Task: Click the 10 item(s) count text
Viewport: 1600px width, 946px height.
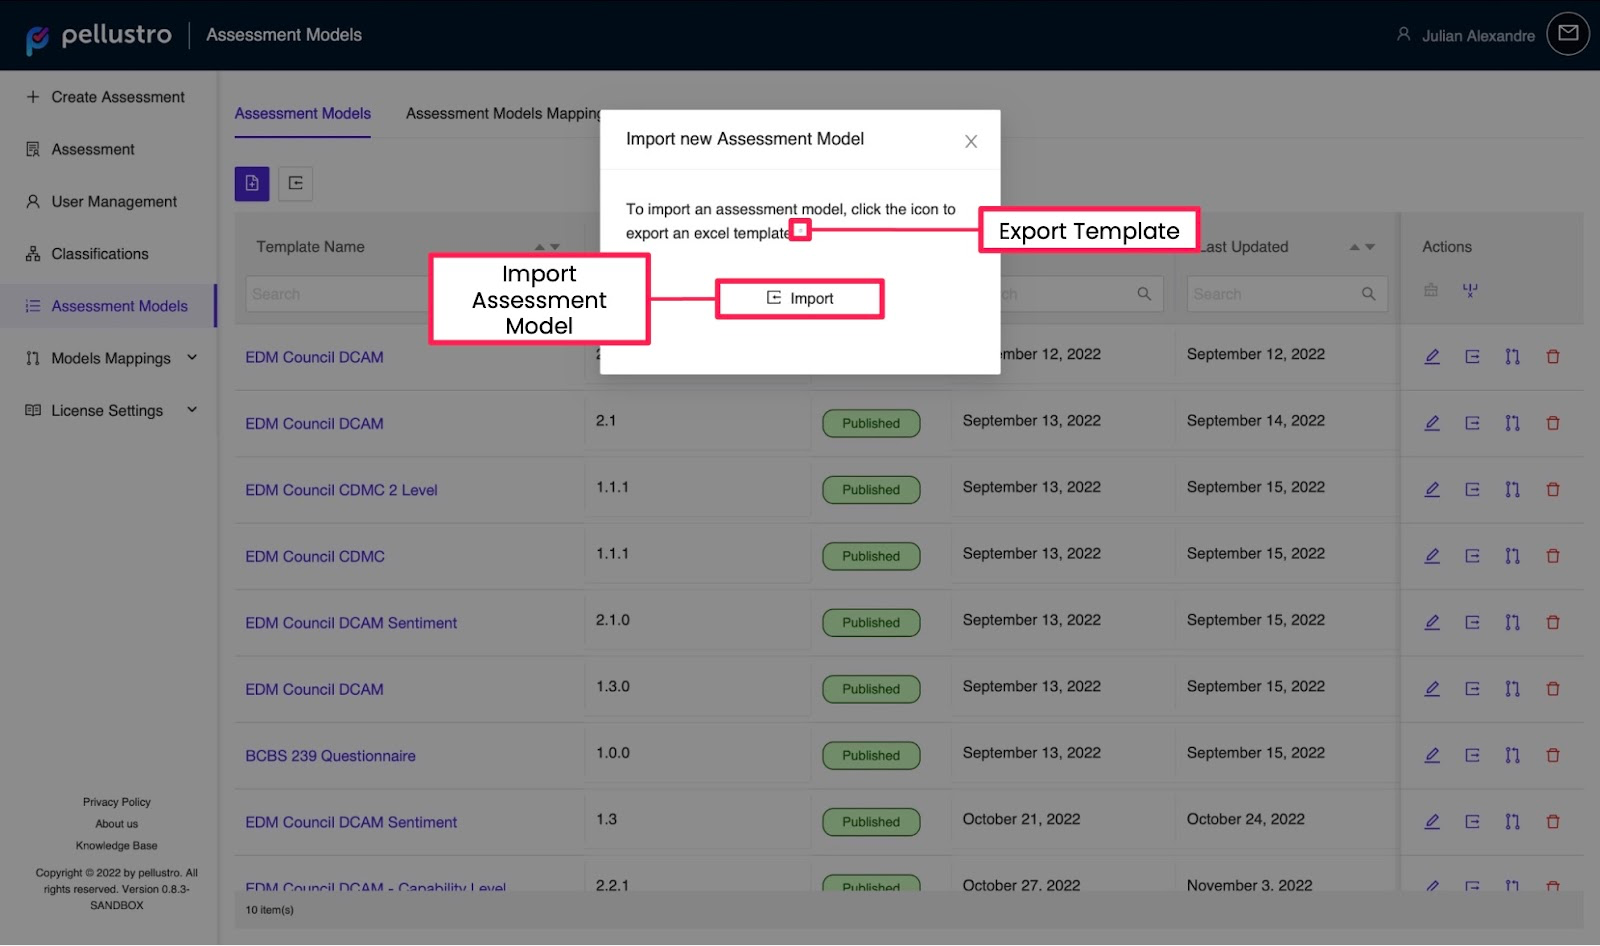Action: click(x=270, y=910)
